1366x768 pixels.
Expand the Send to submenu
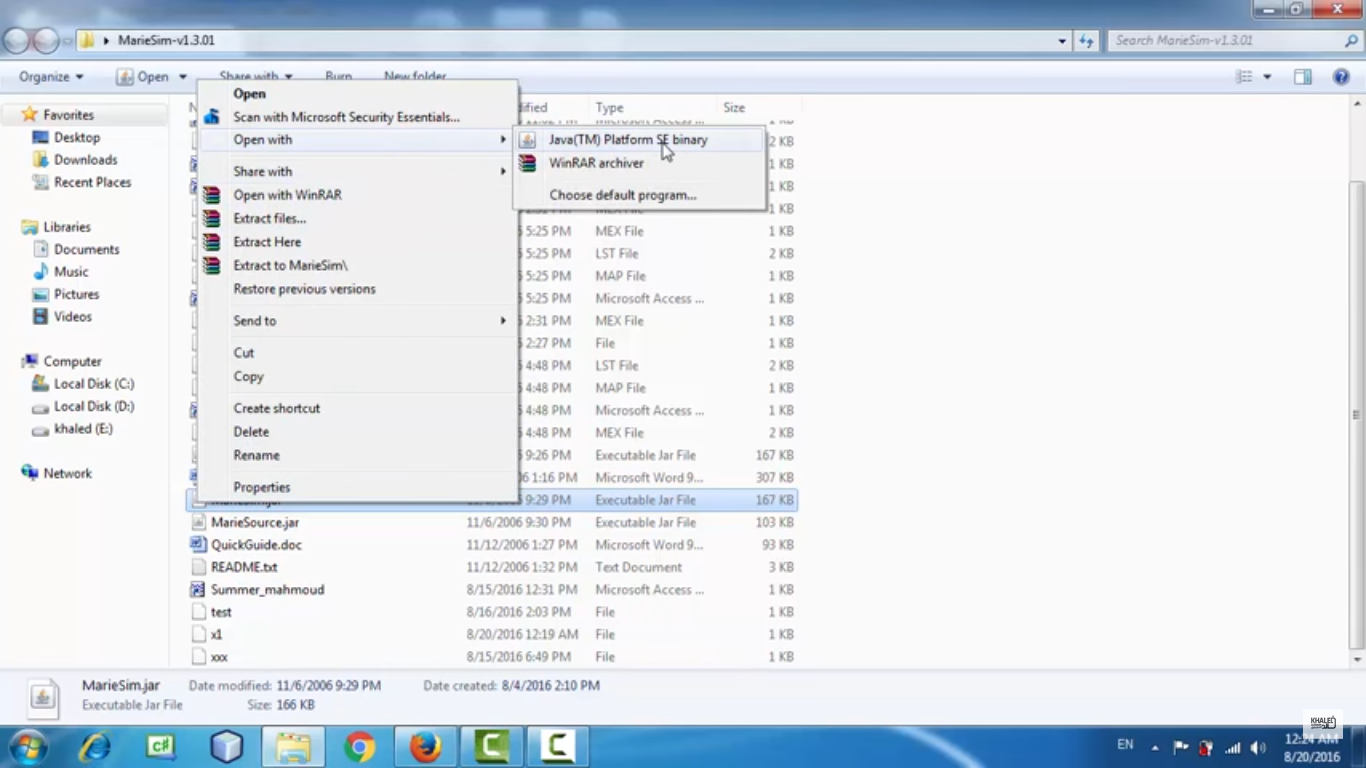[x=358, y=321]
